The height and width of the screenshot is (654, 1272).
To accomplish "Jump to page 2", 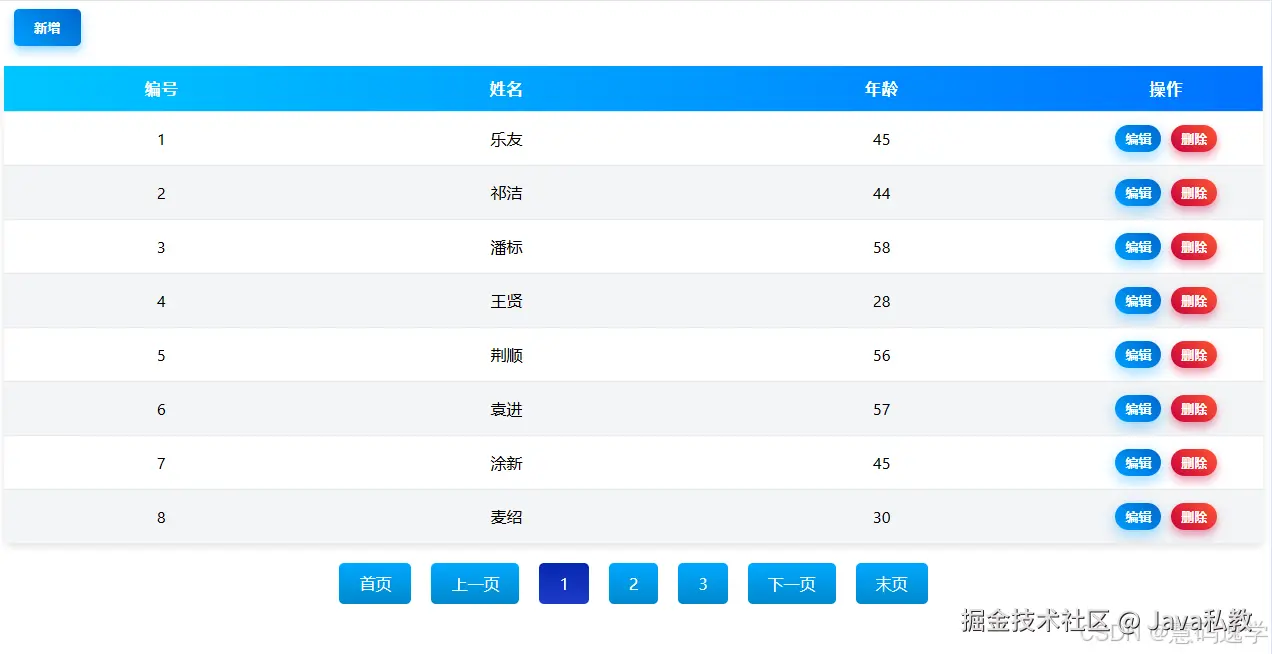I will coord(633,584).
